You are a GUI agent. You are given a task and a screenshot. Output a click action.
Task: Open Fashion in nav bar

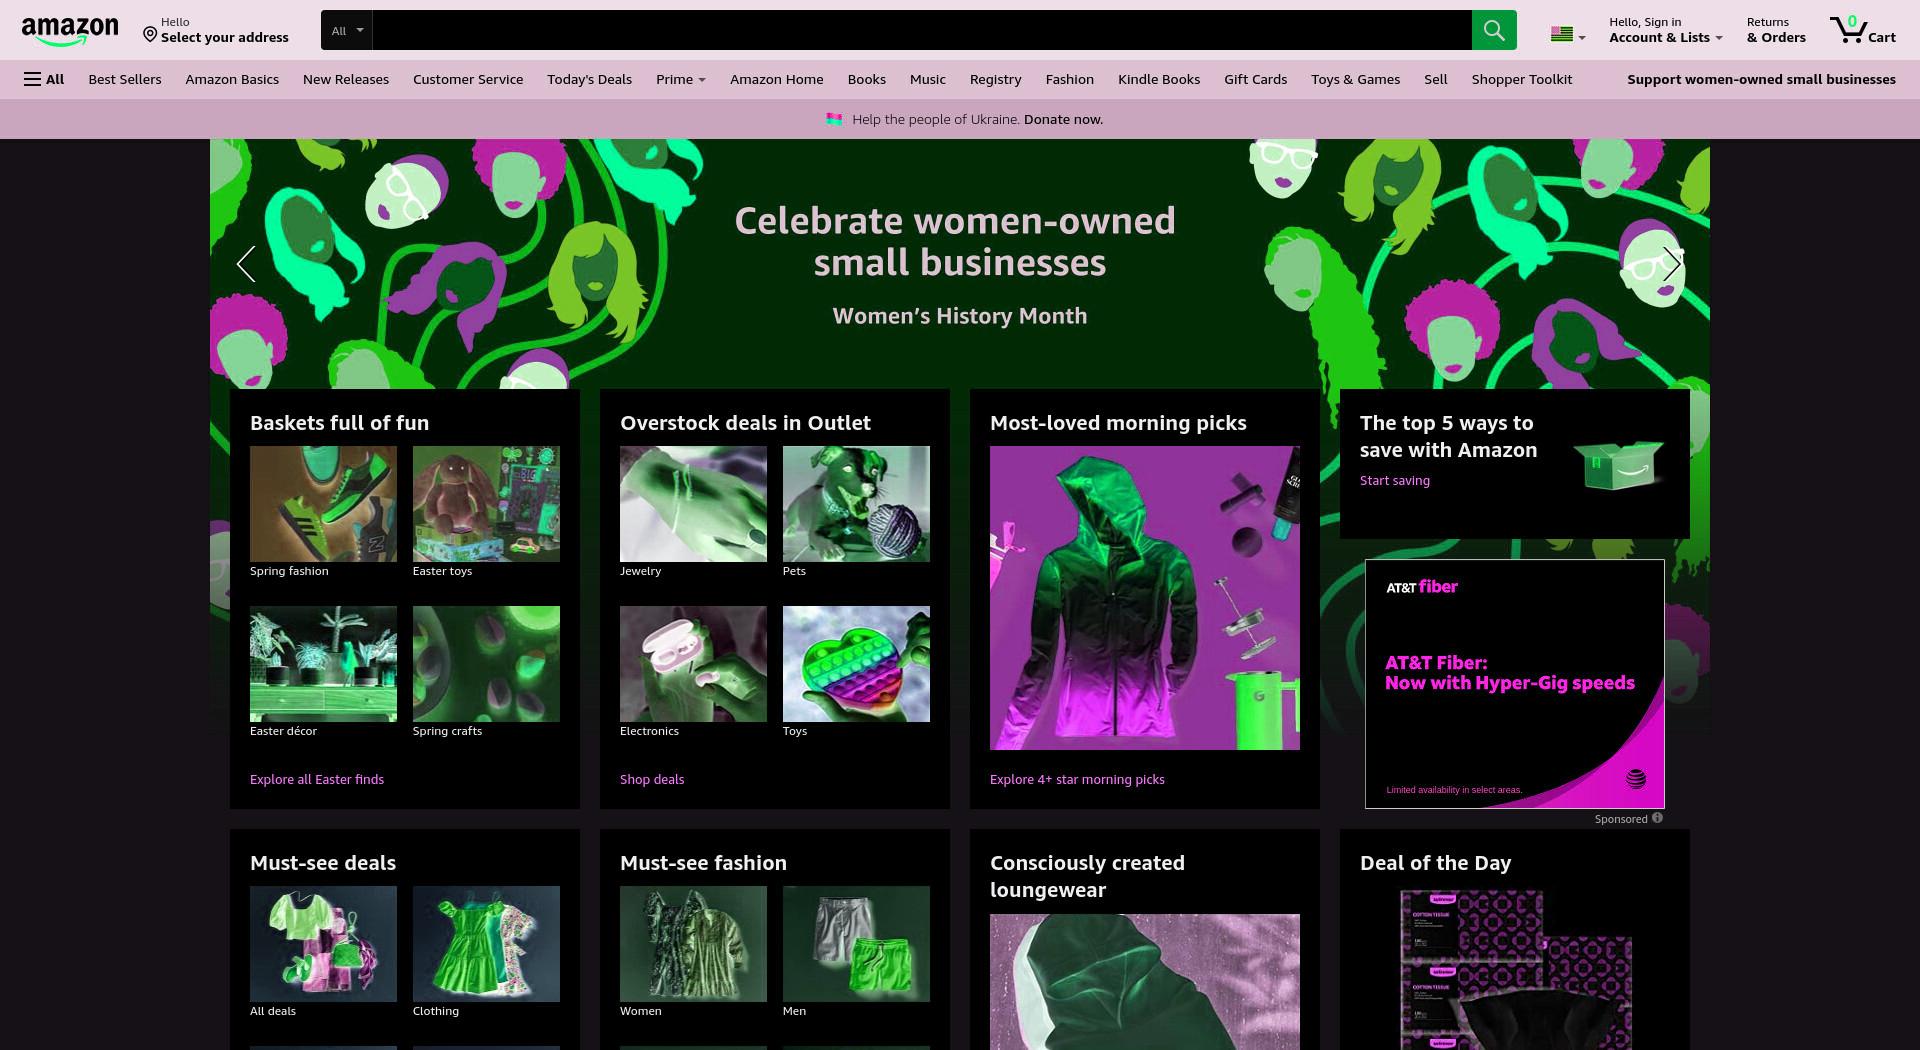click(x=1070, y=79)
